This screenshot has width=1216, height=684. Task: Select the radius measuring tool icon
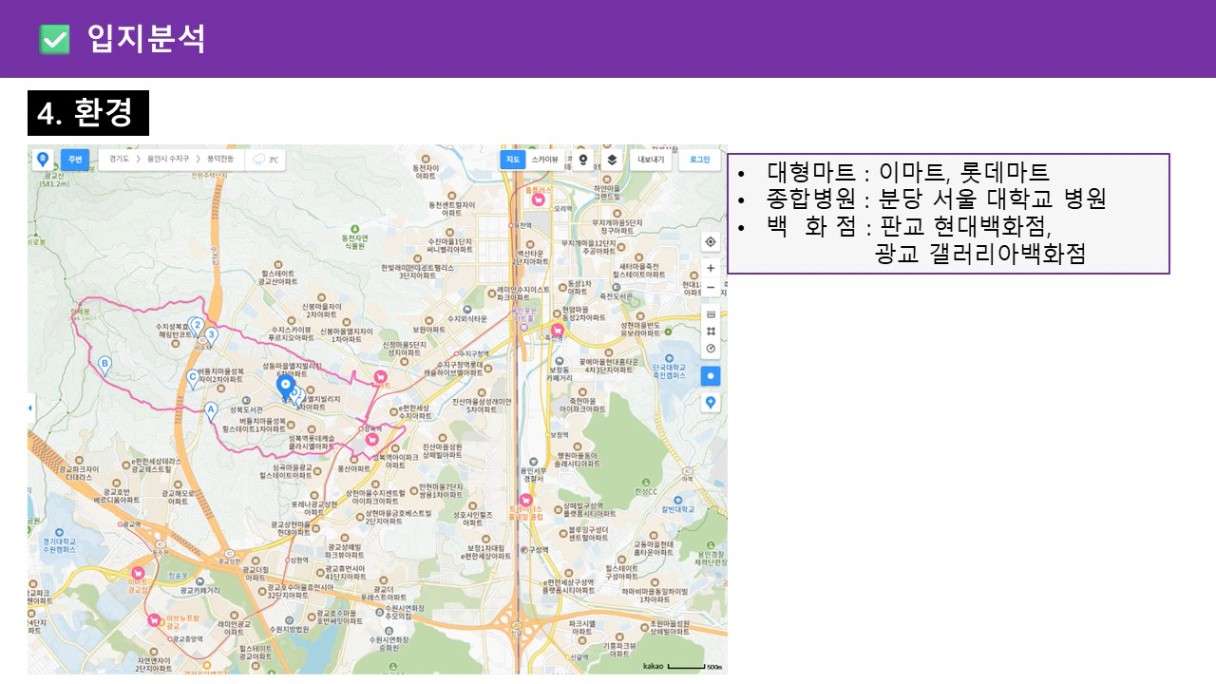click(710, 348)
